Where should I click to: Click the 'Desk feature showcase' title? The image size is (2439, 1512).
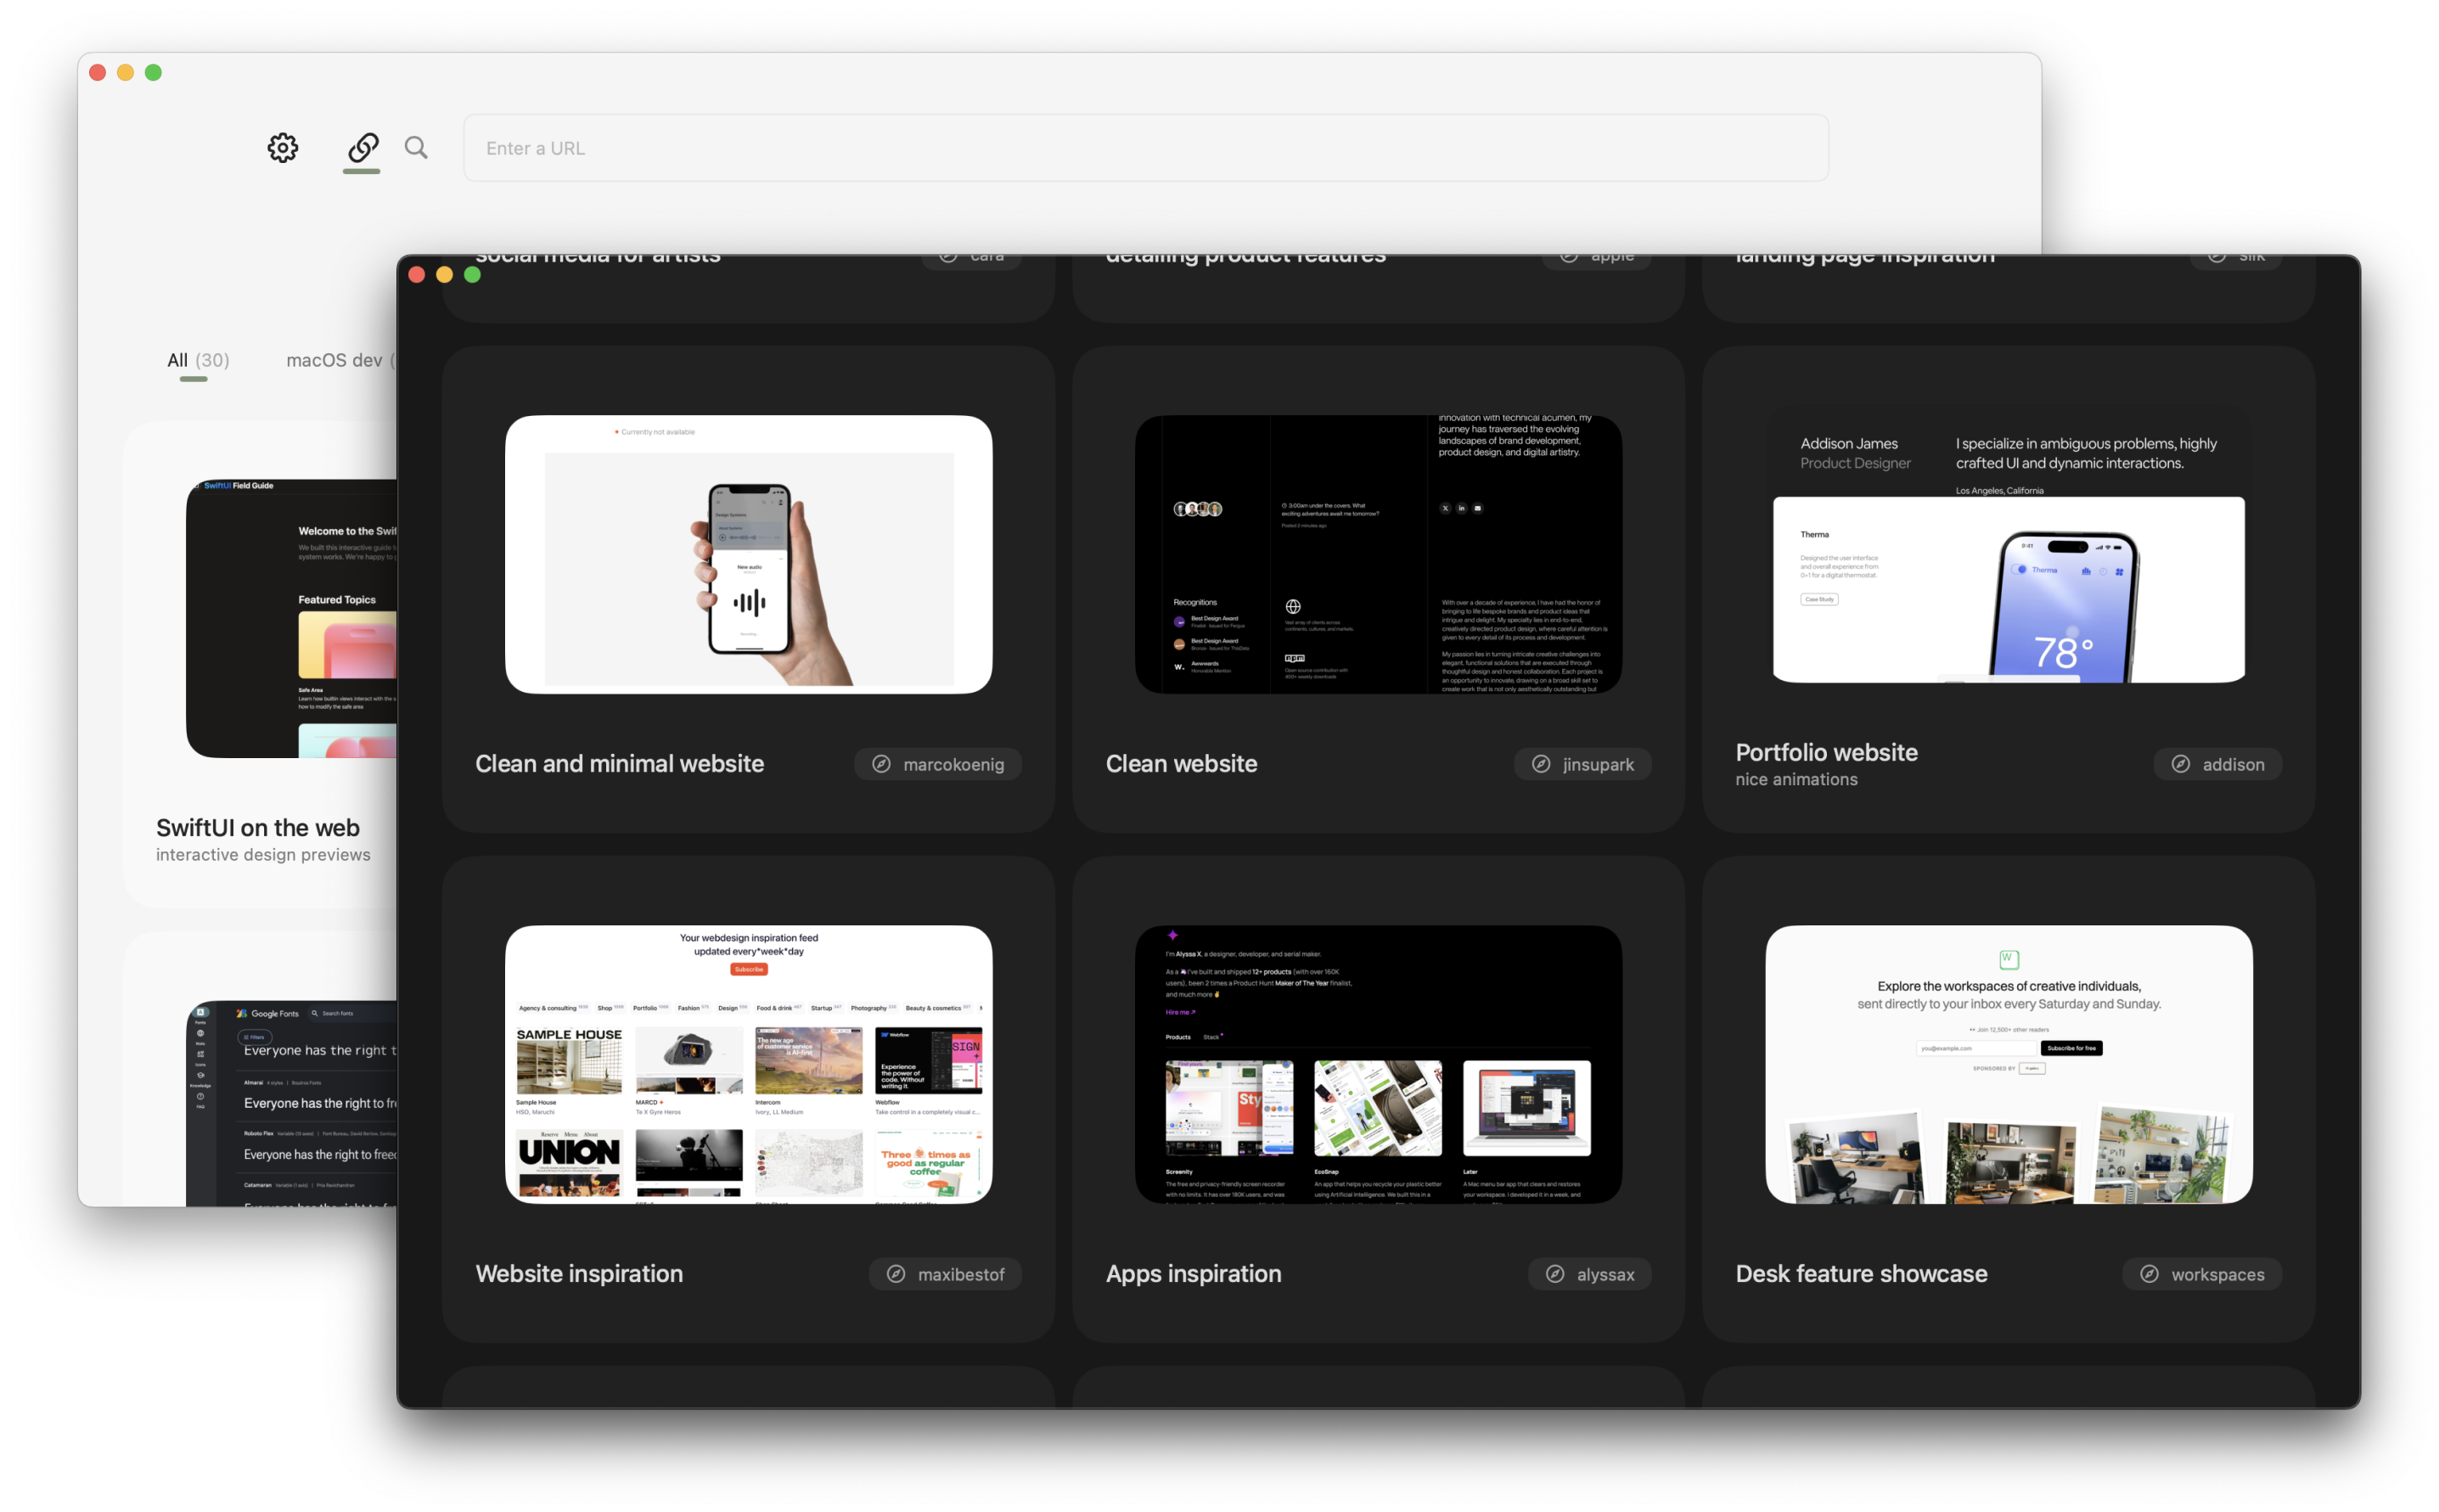(1861, 1274)
